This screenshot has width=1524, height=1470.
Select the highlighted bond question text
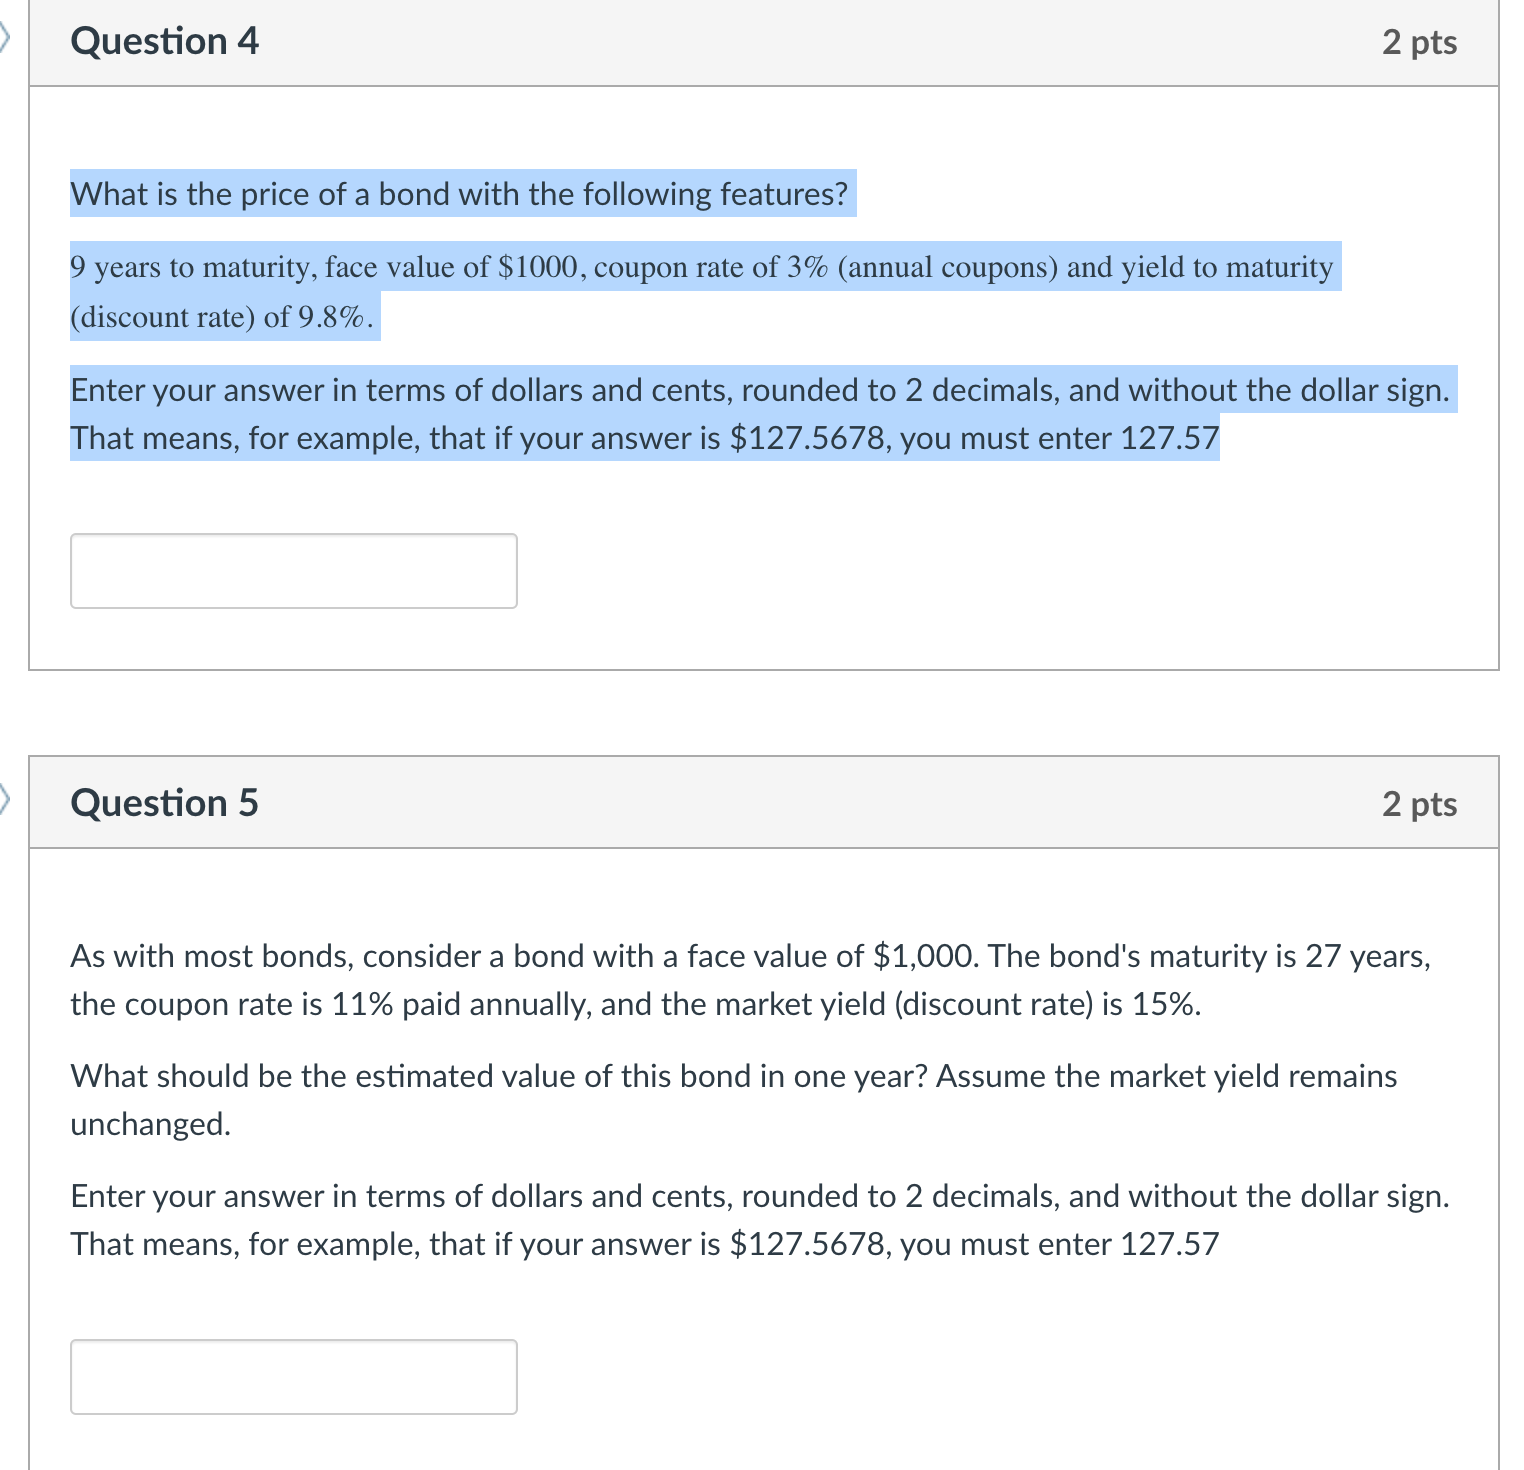[459, 193]
